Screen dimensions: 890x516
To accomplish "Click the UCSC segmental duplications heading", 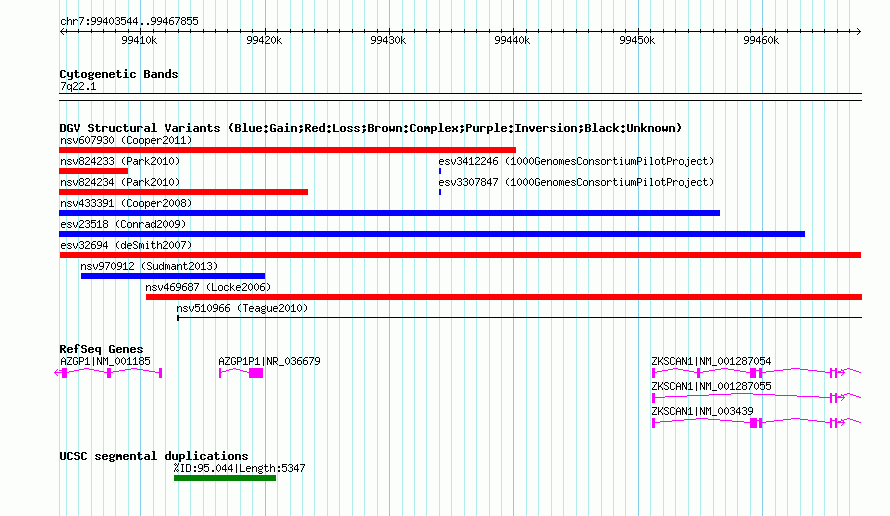I will [154, 456].
